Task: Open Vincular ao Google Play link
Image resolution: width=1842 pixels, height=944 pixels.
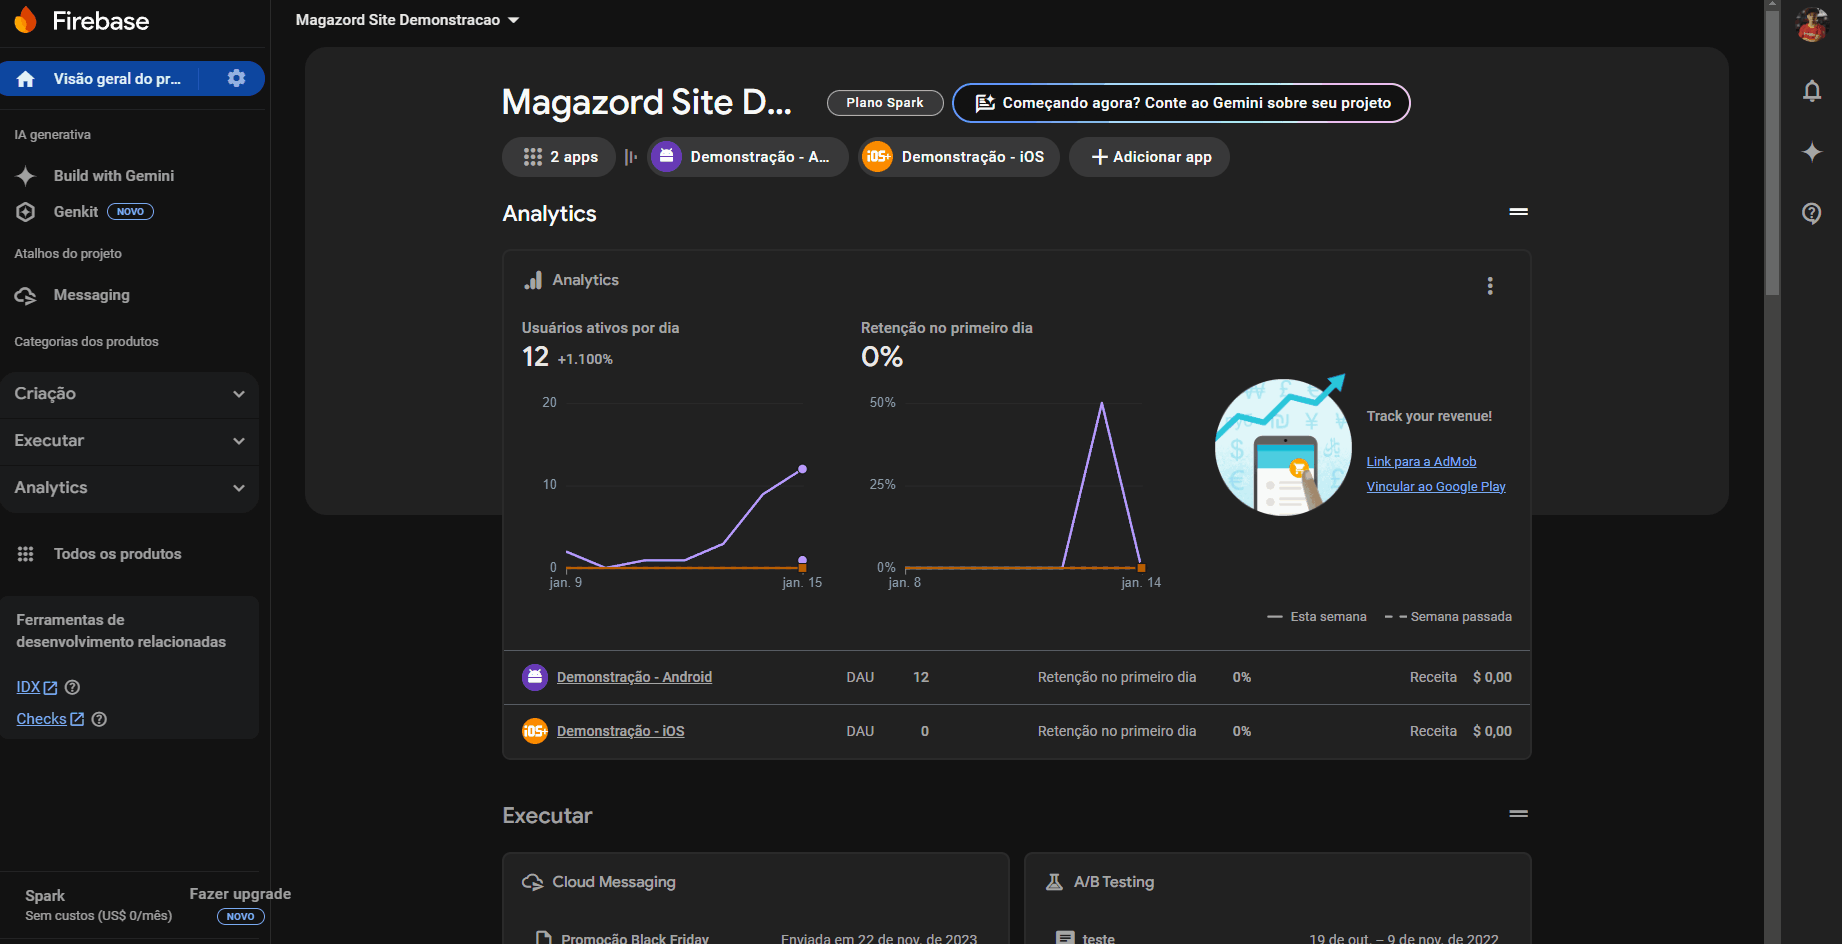Action: point(1436,487)
